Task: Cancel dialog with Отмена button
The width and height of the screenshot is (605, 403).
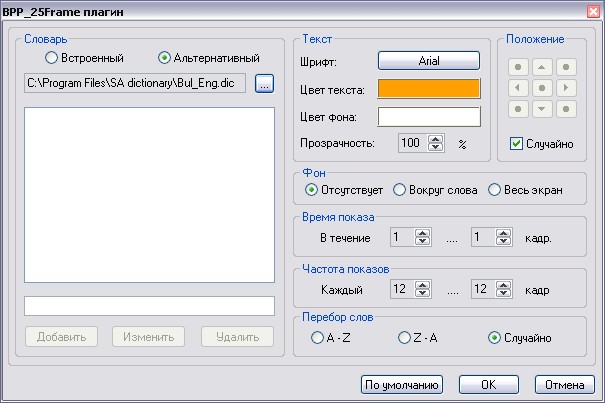Action: click(564, 384)
